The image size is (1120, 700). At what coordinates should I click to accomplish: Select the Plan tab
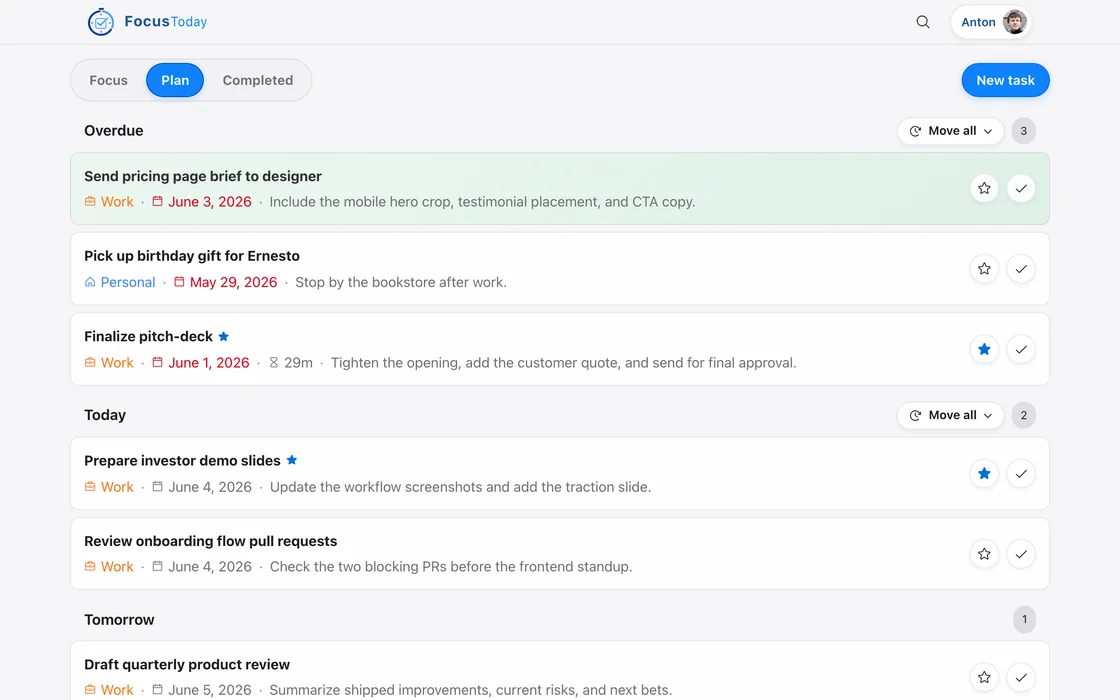click(175, 80)
